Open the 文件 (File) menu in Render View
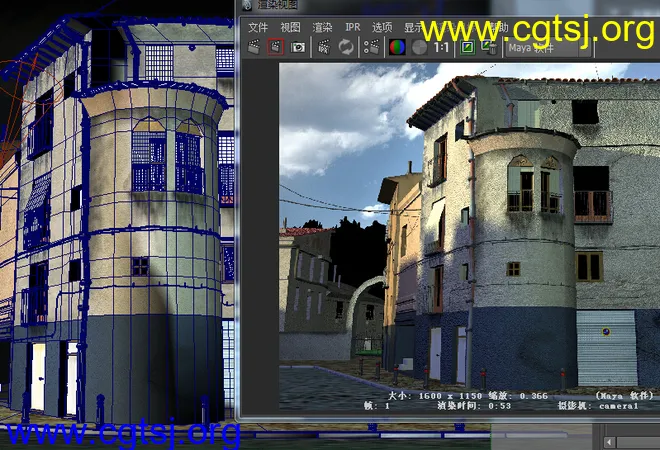Image resolution: width=660 pixels, height=450 pixels. click(x=258, y=28)
